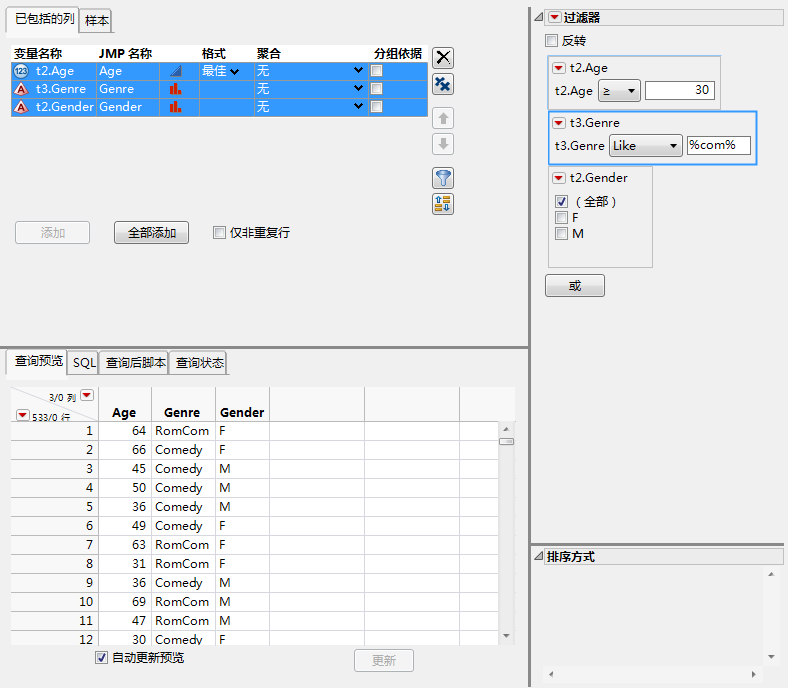Screen dimensions: 788x688
Task: Check the F gender checkbox
Action: pos(561,218)
